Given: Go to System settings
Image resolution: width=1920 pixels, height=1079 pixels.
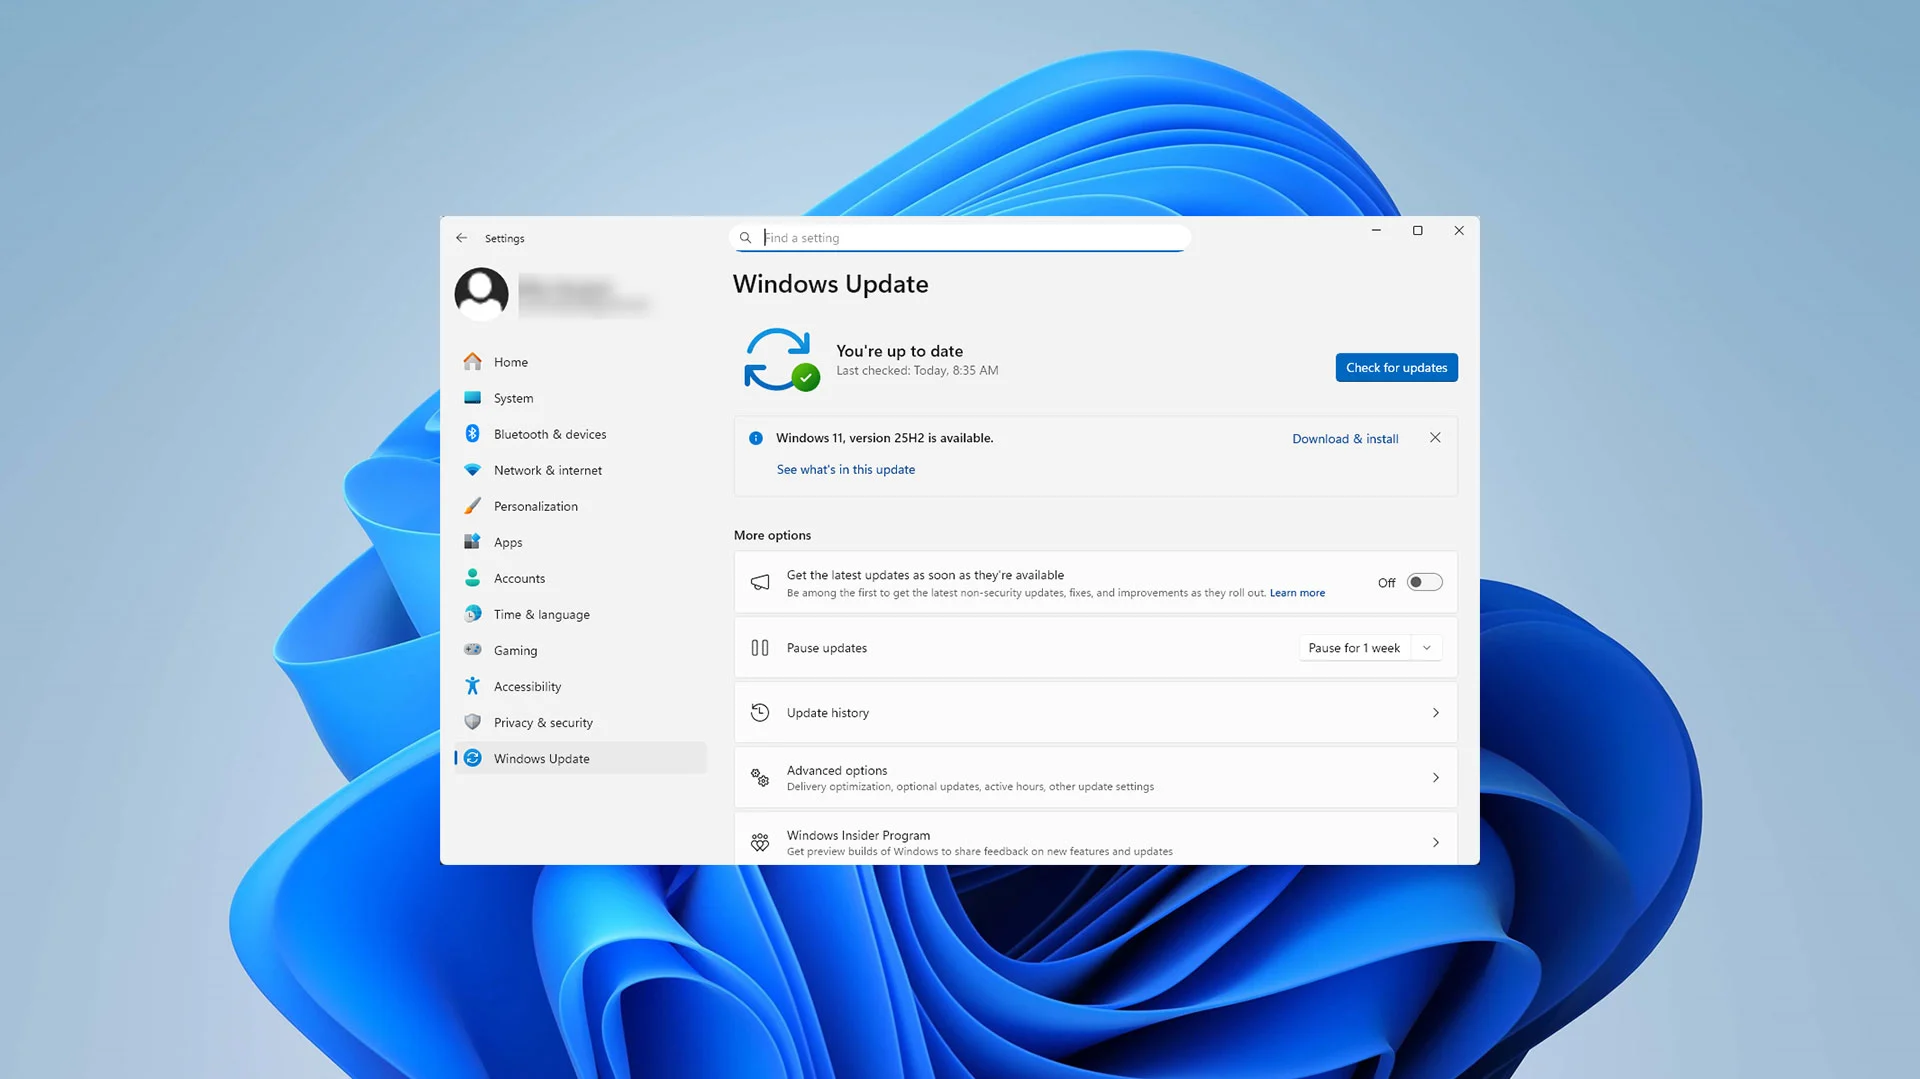Looking at the screenshot, I should click(x=580, y=398).
